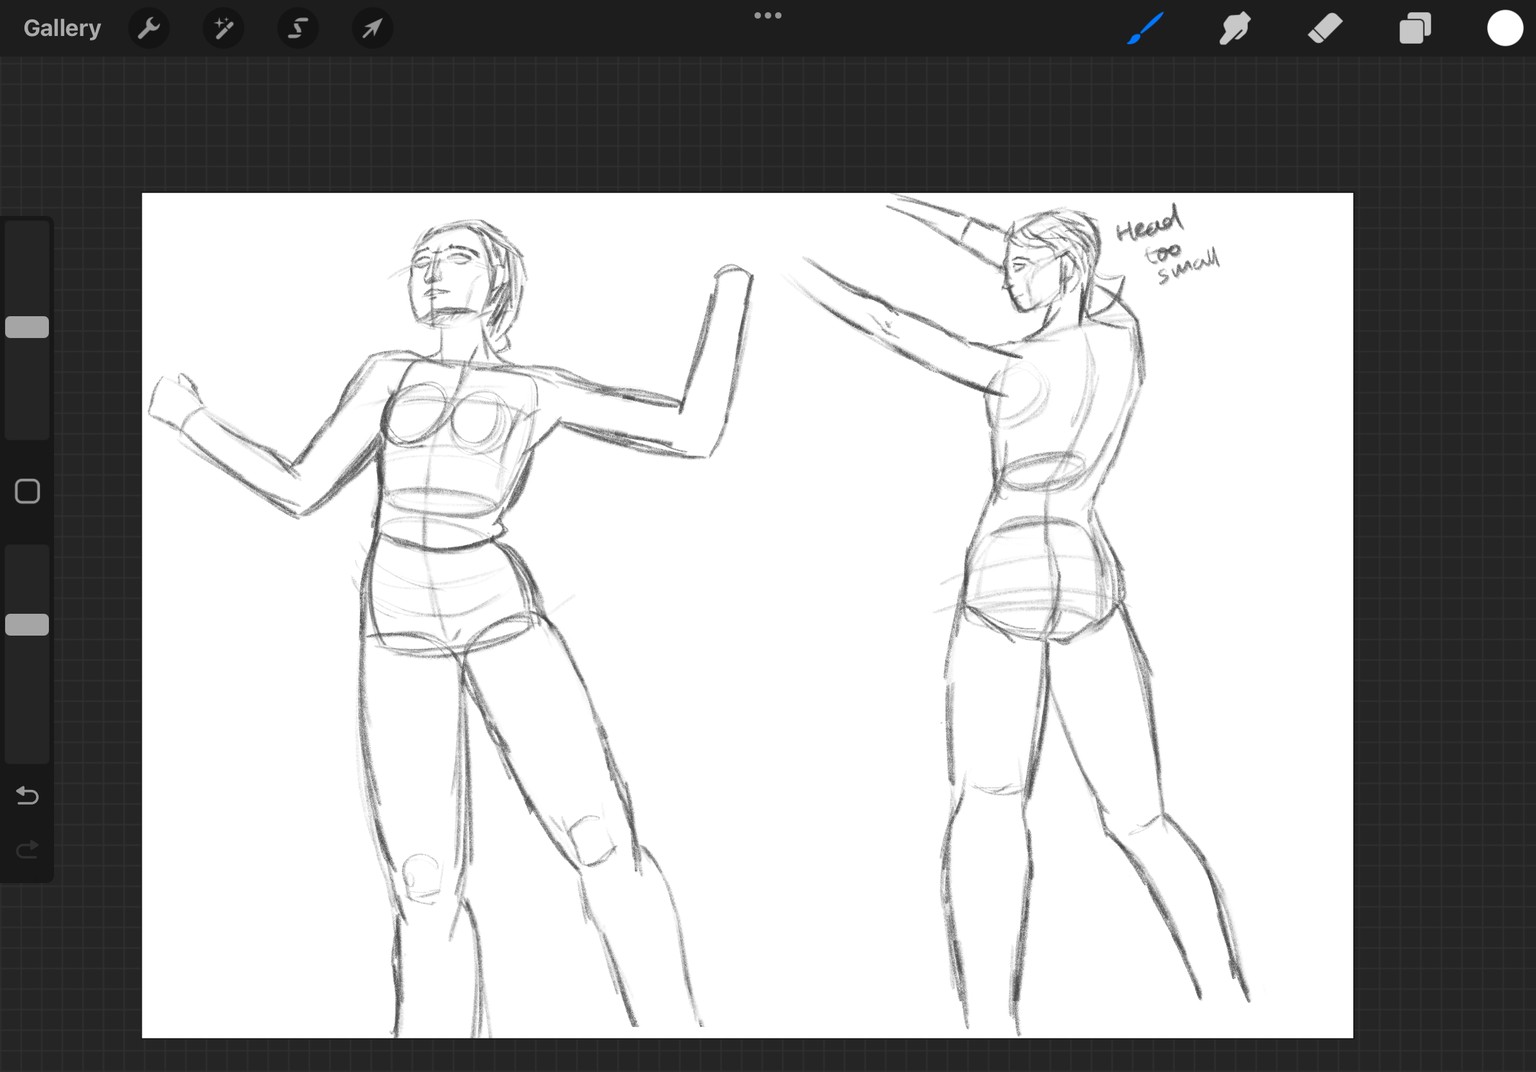The image size is (1536, 1072).
Task: Activate the Transform arrow tool
Action: 372,28
